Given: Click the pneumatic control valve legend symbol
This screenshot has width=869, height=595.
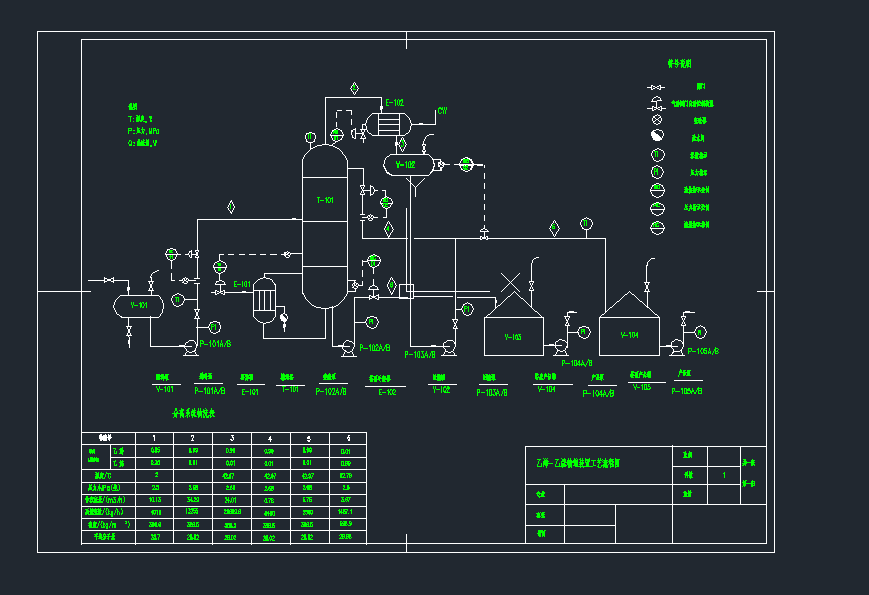Looking at the screenshot, I should 659,103.
